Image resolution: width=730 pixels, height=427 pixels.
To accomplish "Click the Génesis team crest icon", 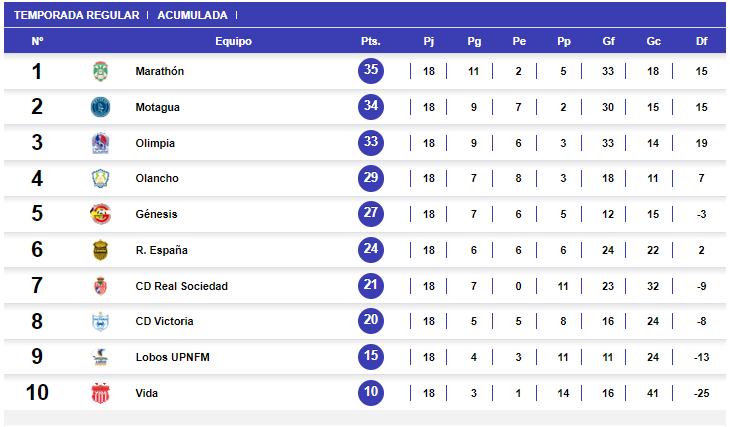I will (x=99, y=214).
